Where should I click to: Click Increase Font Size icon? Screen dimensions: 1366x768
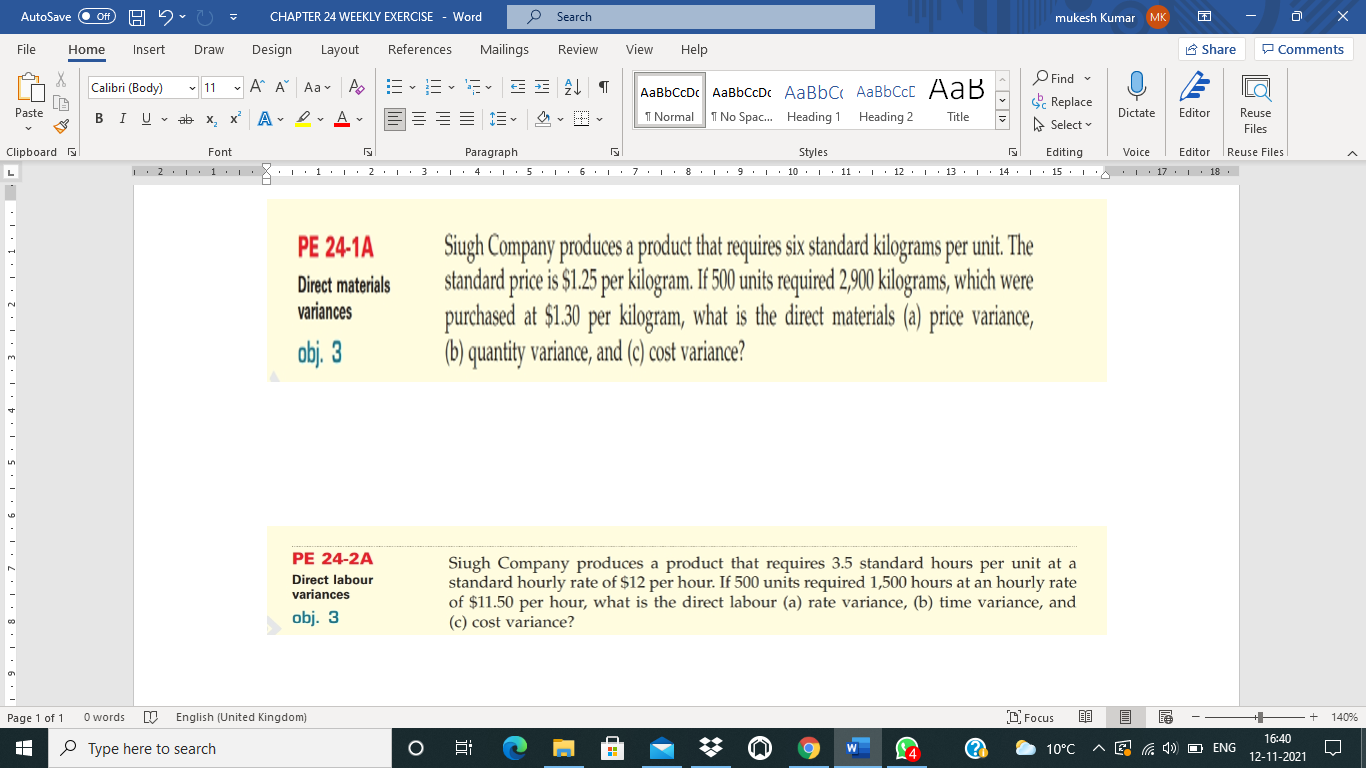(257, 88)
